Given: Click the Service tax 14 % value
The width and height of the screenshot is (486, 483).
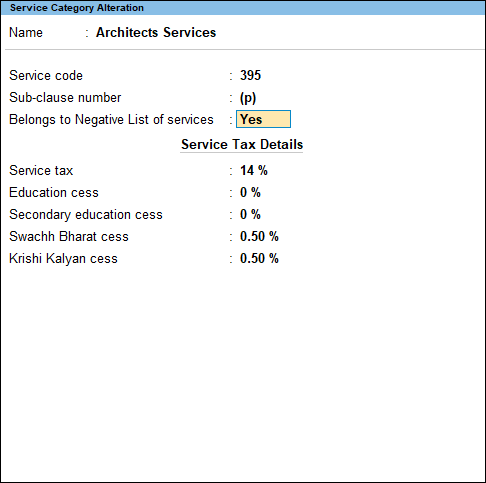Looking at the screenshot, I should 254,170.
